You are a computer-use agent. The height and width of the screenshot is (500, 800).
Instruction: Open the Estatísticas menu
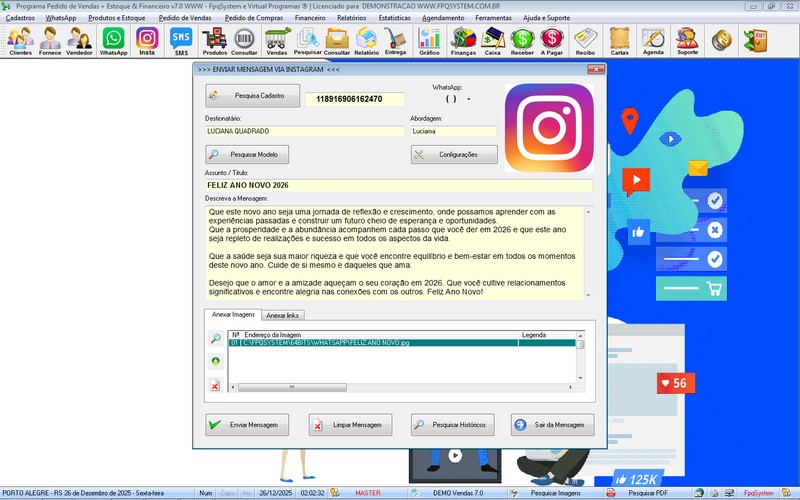click(394, 18)
